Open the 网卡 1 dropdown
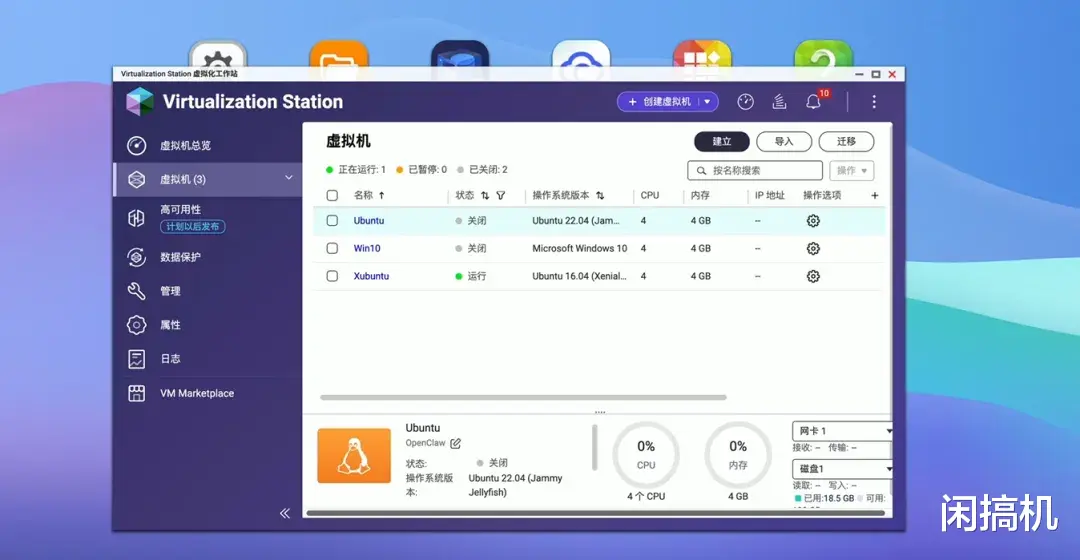This screenshot has width=1080, height=560. point(842,431)
